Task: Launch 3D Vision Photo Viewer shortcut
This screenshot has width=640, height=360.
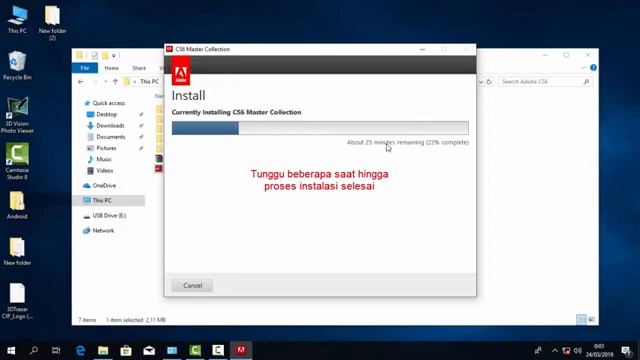Action: [17, 115]
